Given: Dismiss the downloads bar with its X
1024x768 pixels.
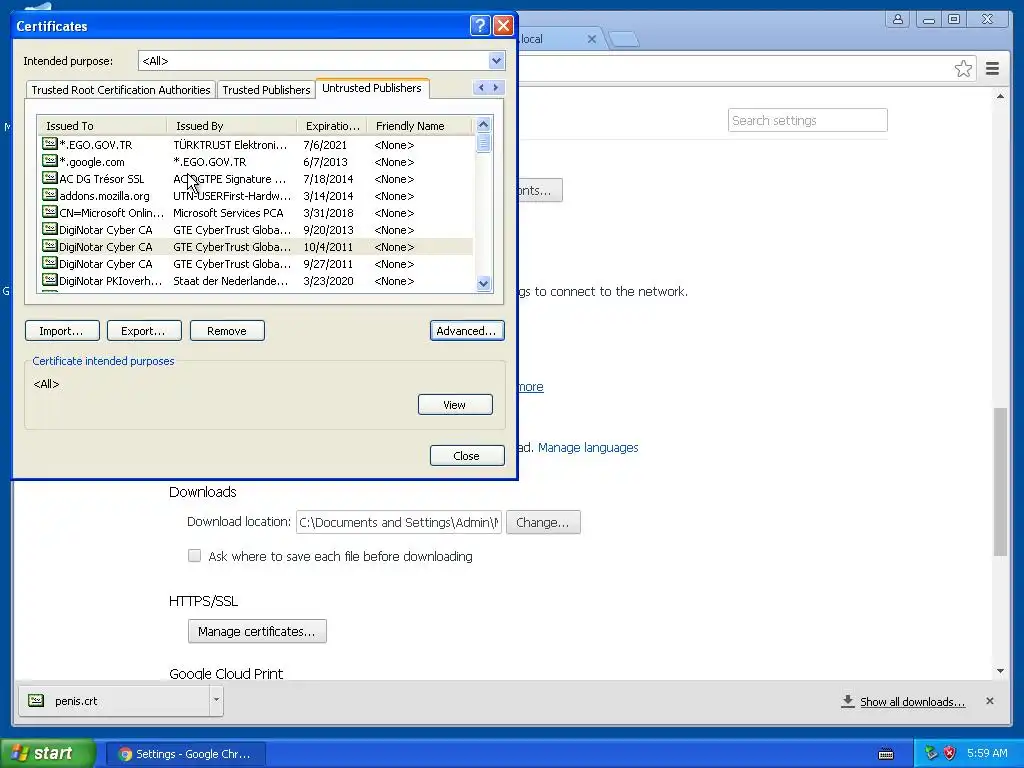Looking at the screenshot, I should (990, 701).
